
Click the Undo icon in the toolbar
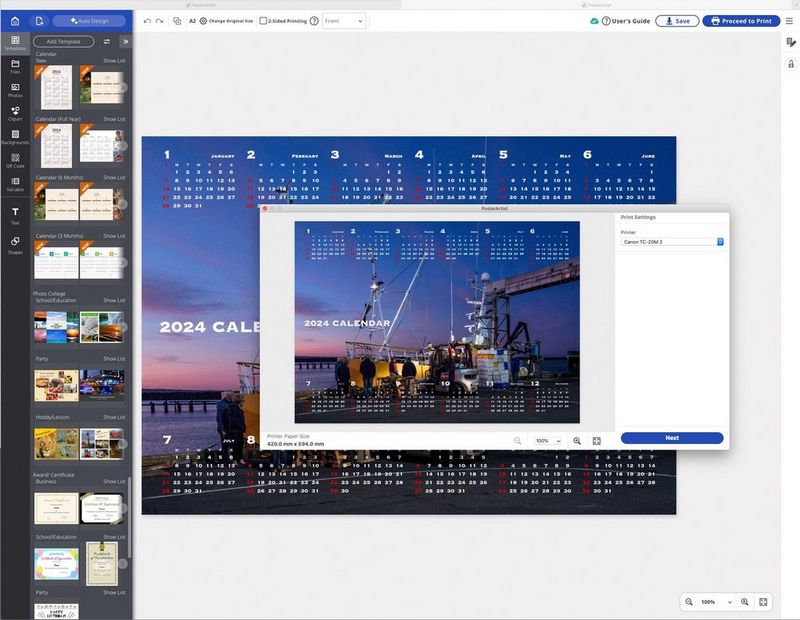pyautogui.click(x=145, y=21)
